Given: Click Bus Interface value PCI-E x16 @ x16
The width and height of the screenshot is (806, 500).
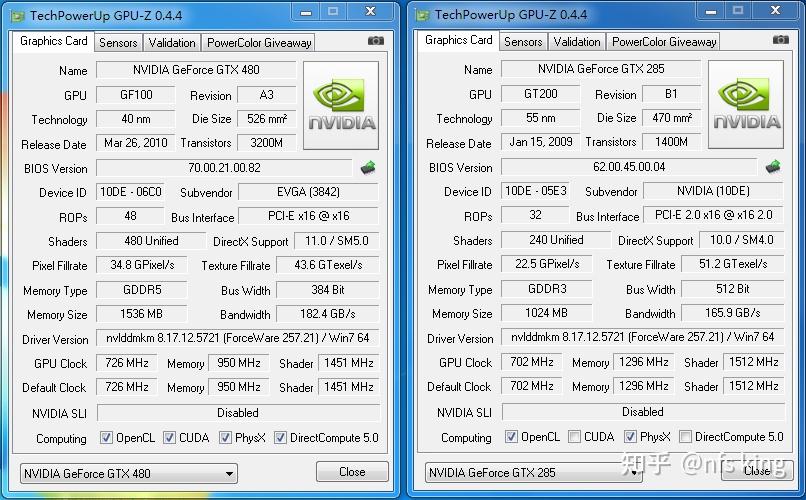Looking at the screenshot, I should pos(308,216).
